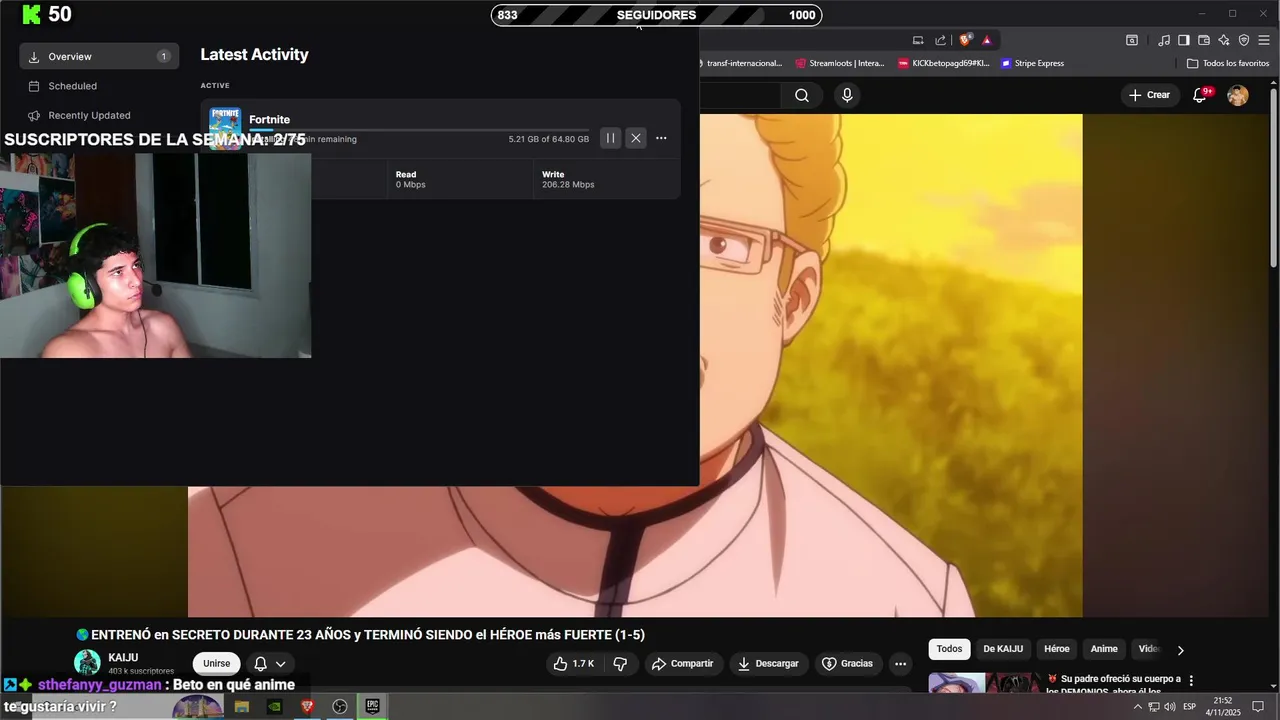Open Fortnite download more options menu
The width and height of the screenshot is (1280, 720).
coord(661,138)
